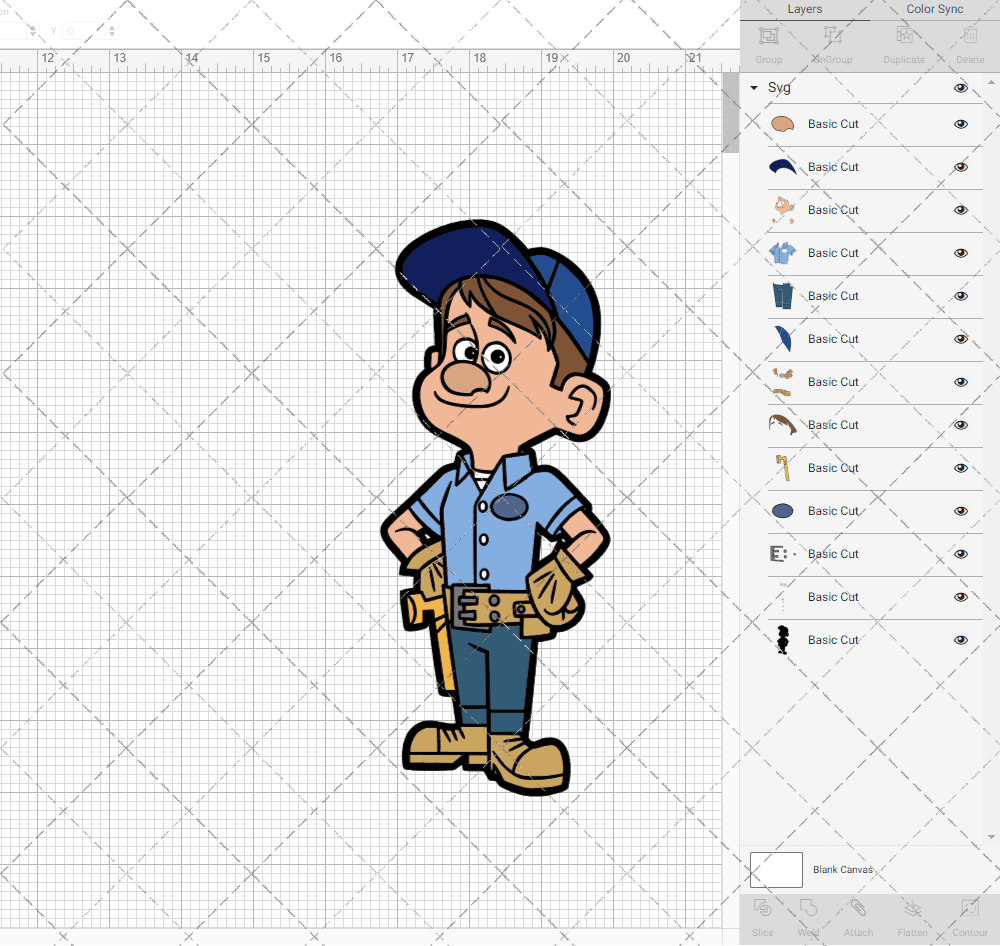
Task: Hide the gray buckle layer
Action: (x=961, y=554)
